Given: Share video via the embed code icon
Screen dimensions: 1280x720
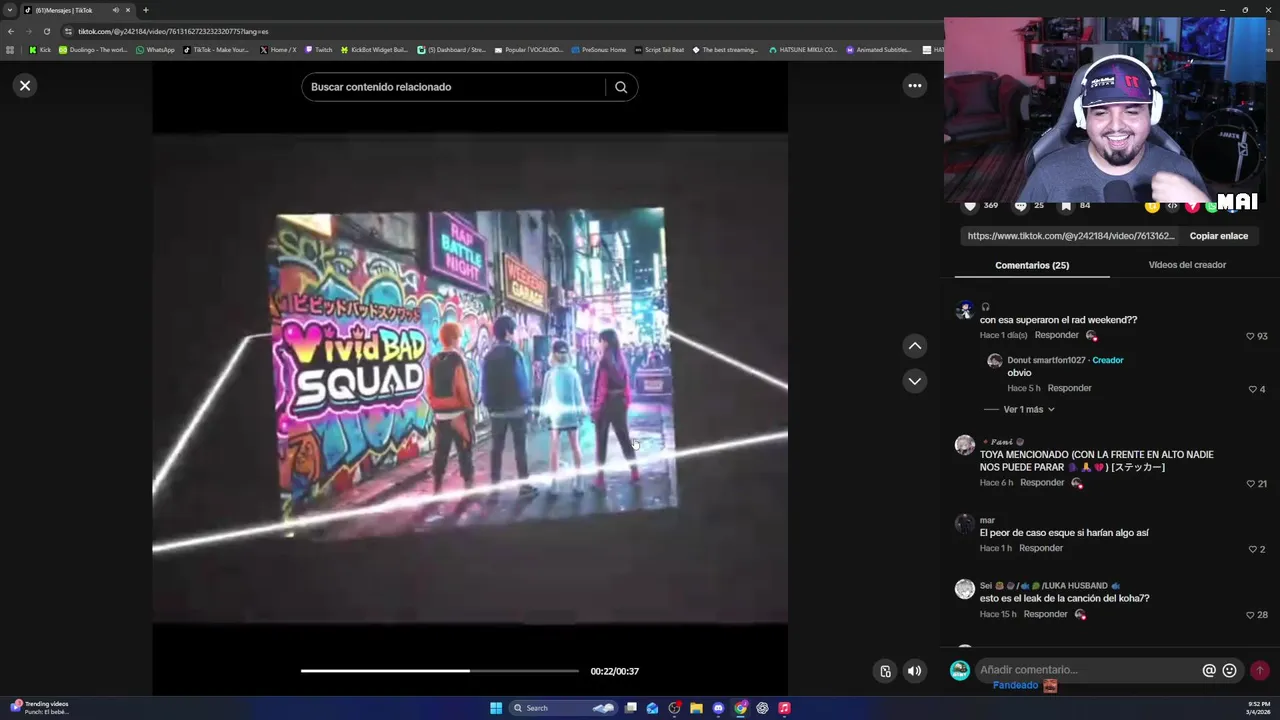Looking at the screenshot, I should coord(1173,206).
